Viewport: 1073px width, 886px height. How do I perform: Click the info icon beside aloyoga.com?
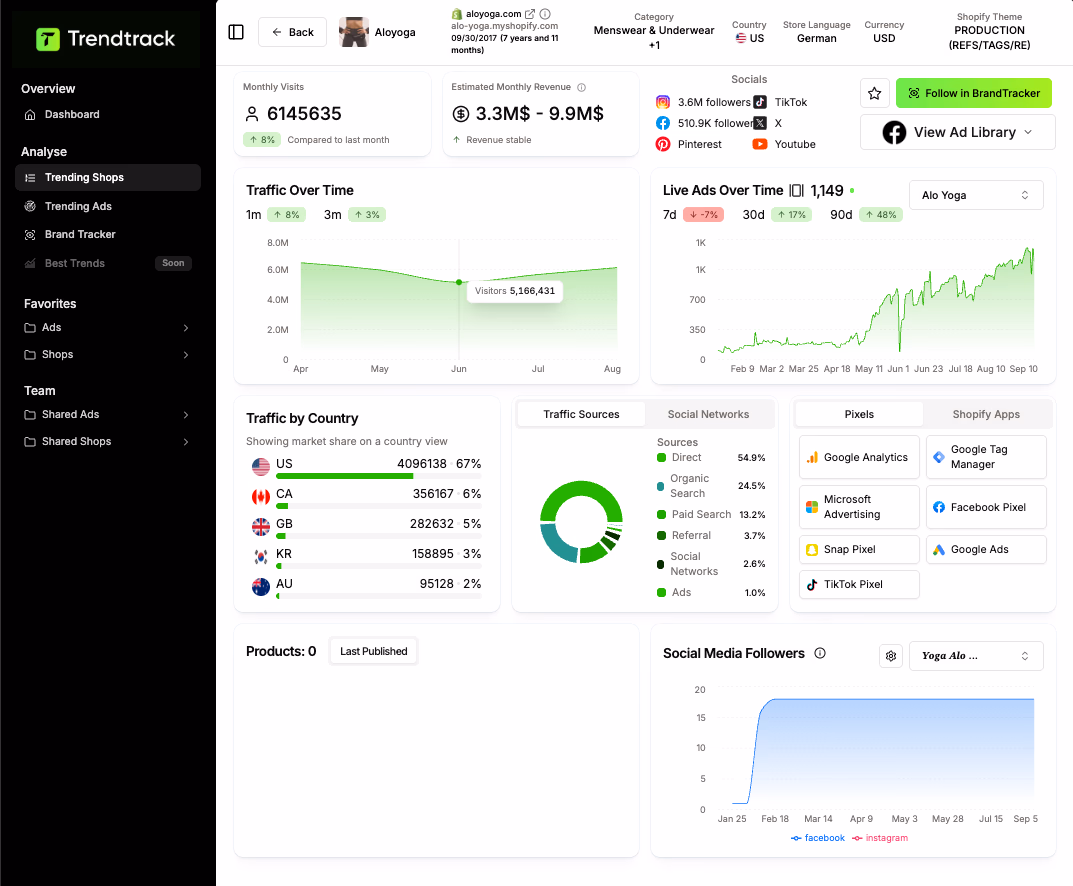[545, 14]
